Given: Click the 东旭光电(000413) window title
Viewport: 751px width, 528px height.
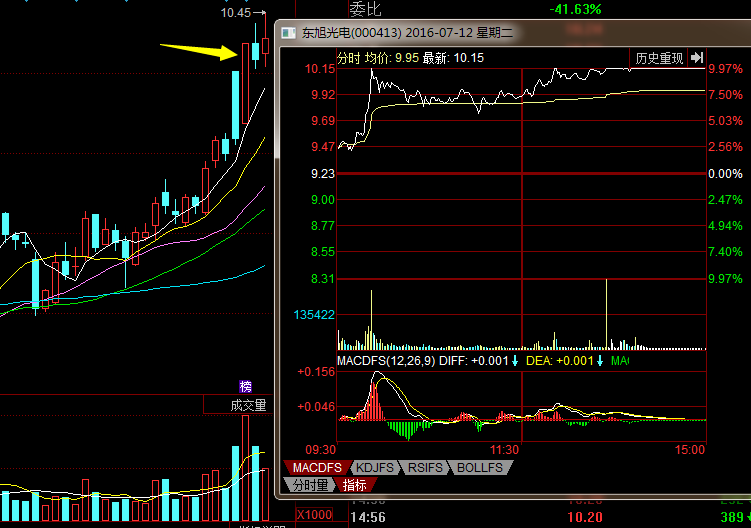Looking at the screenshot, I should click(x=347, y=33).
